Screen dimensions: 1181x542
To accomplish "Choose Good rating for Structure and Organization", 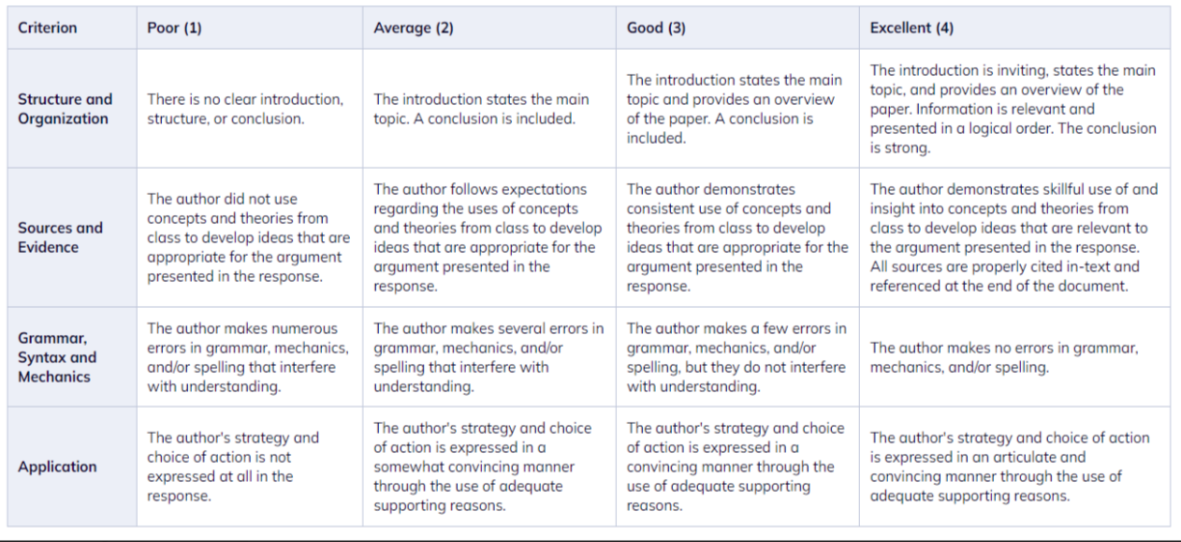I will click(x=738, y=108).
